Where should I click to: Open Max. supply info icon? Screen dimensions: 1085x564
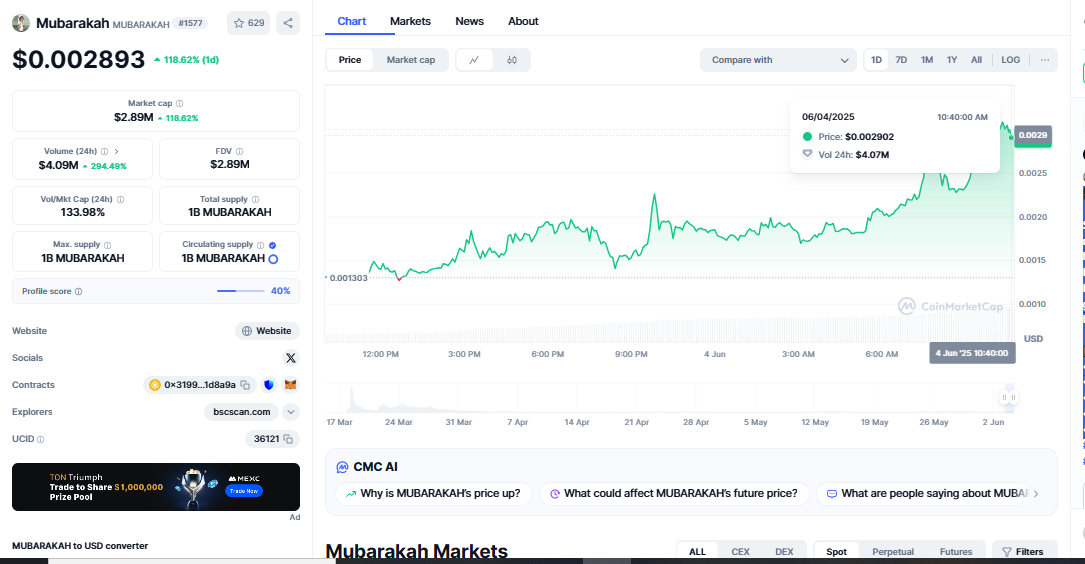point(107,245)
